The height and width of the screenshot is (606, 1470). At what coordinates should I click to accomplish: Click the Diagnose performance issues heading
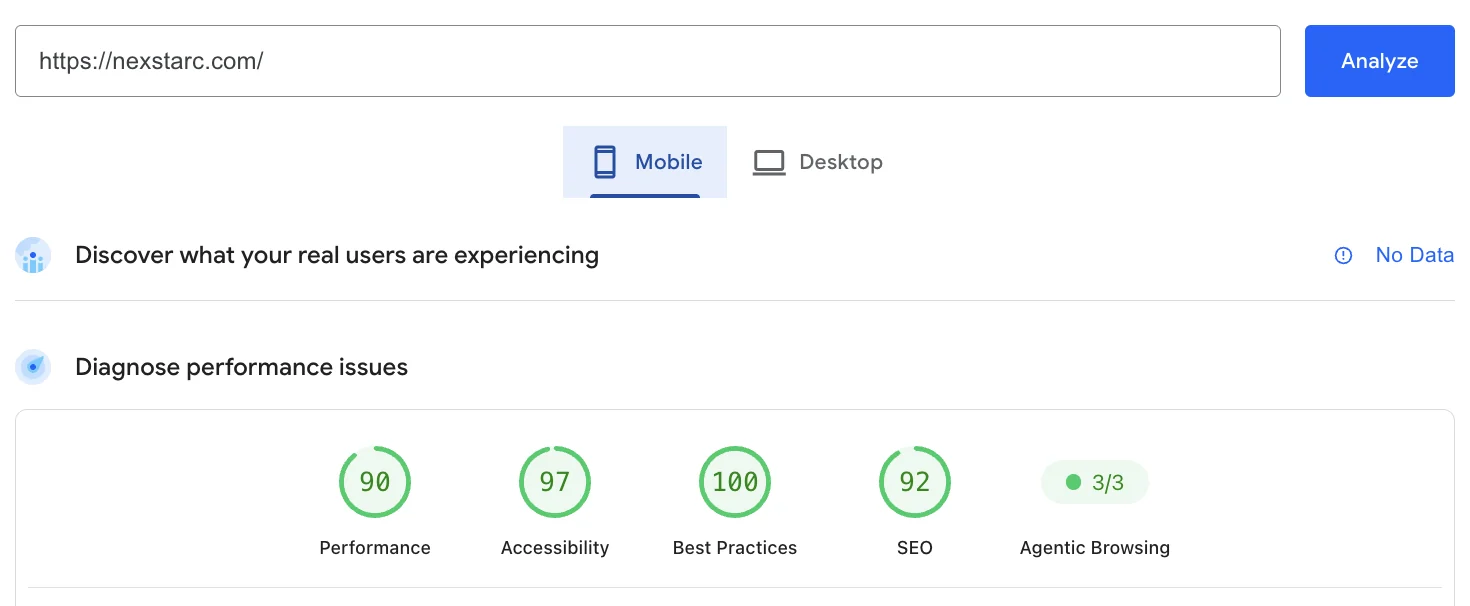click(241, 368)
